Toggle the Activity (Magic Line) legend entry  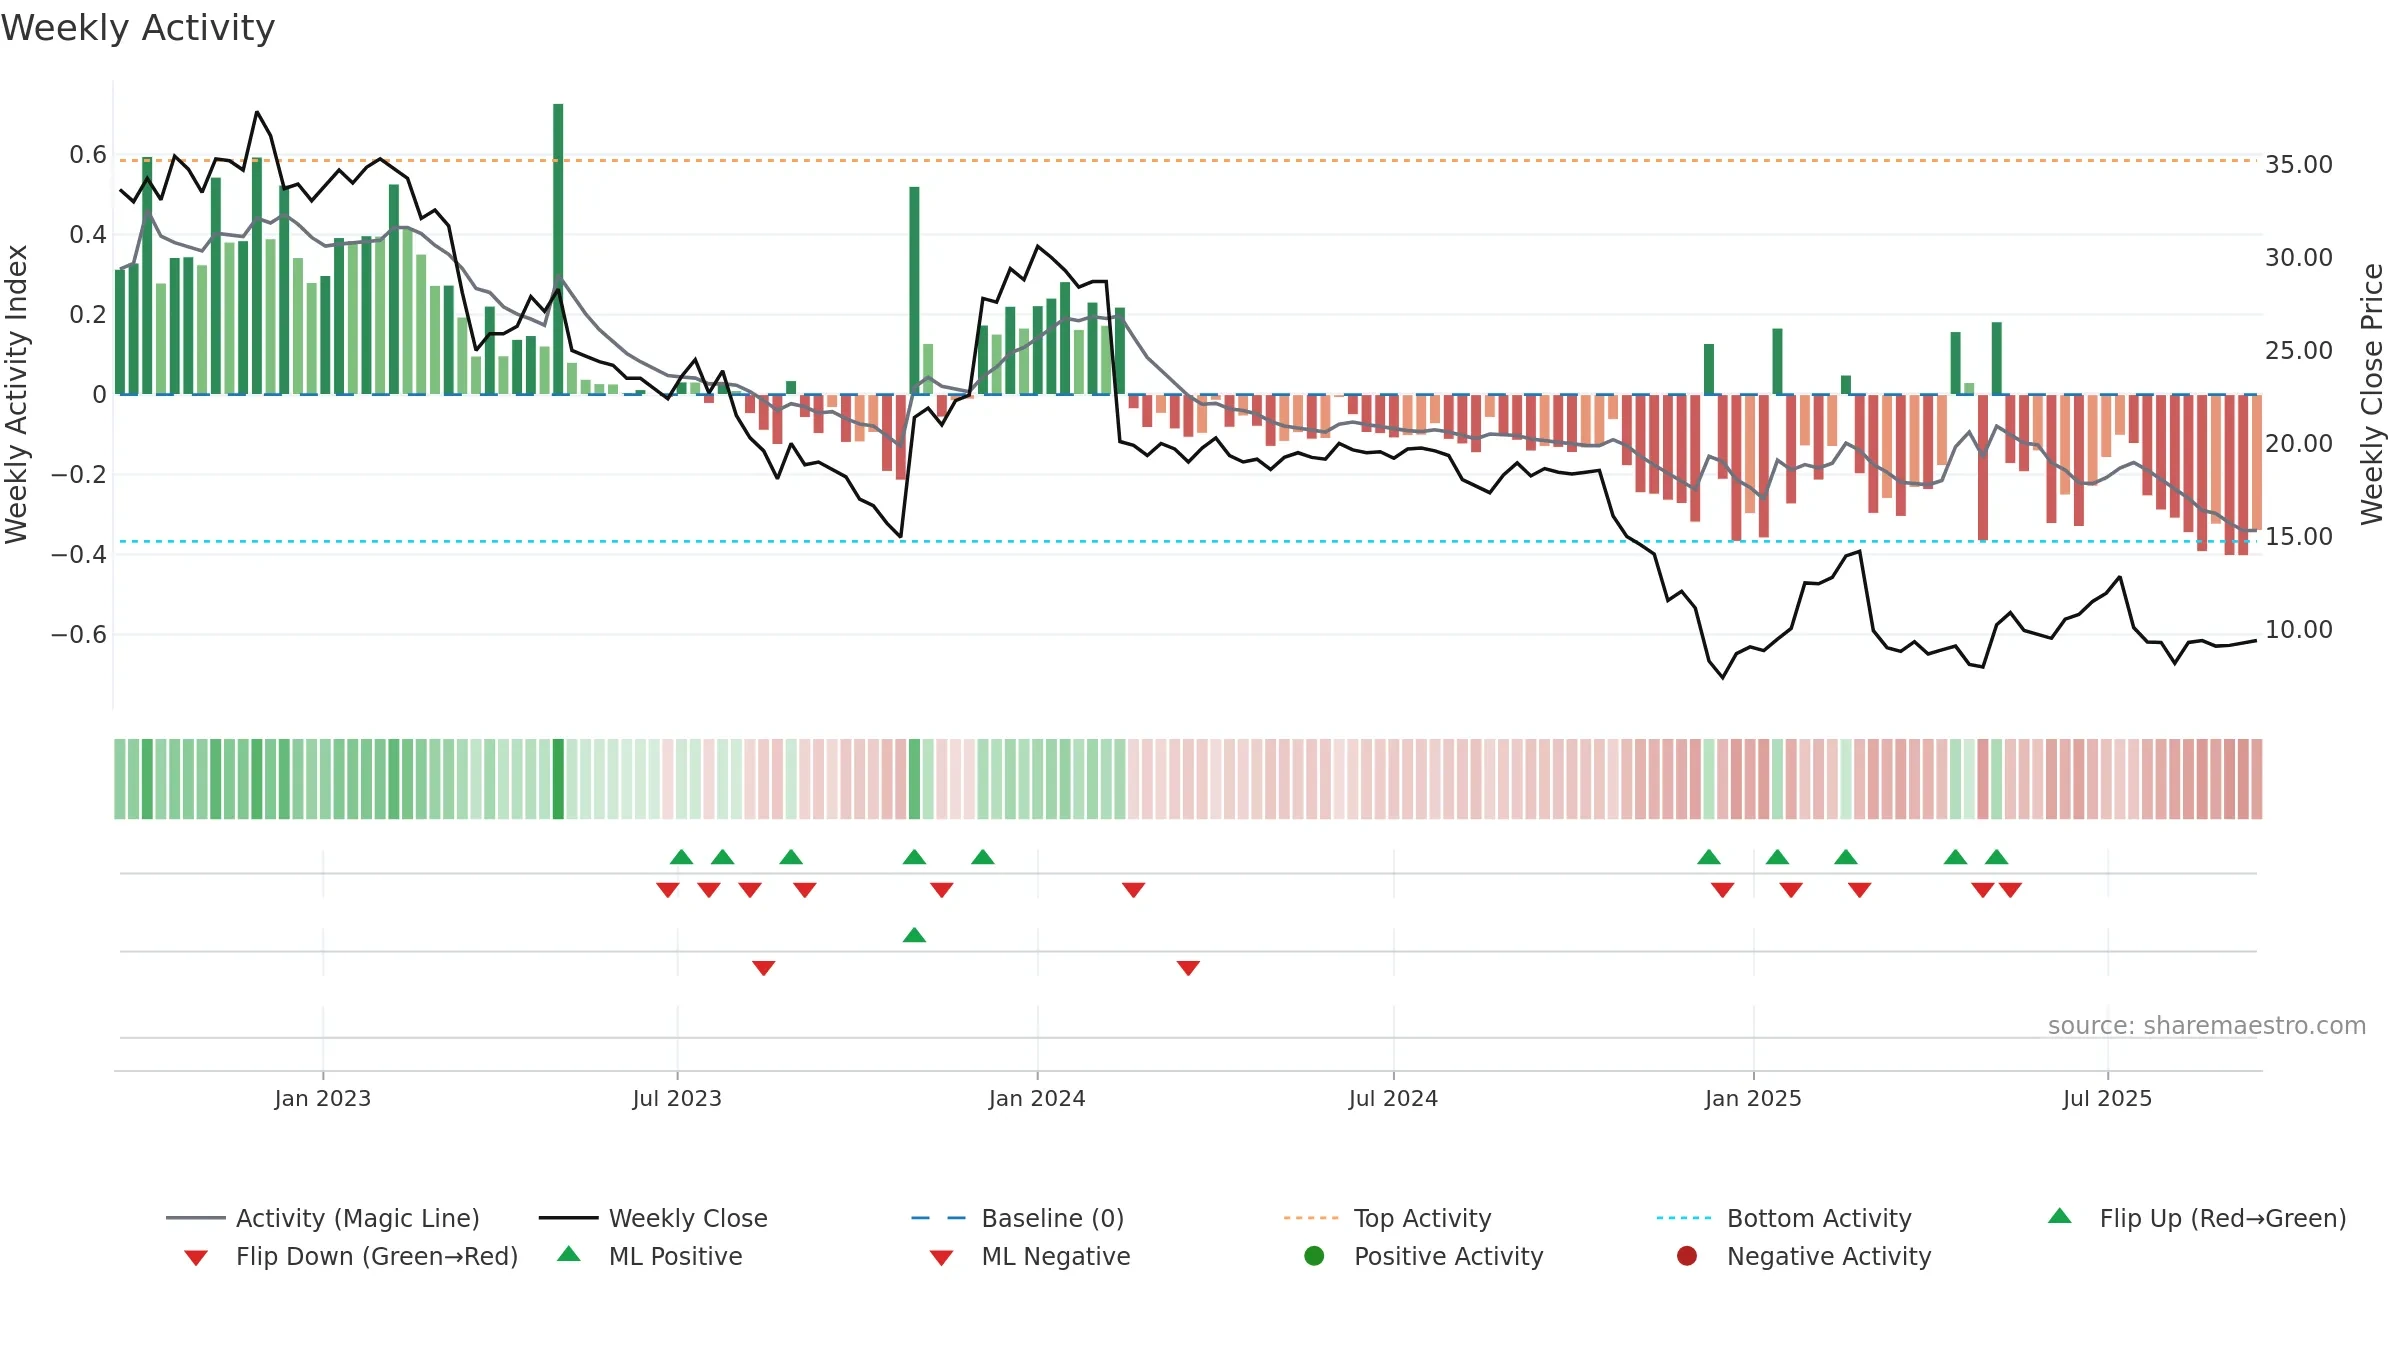pos(323,1218)
